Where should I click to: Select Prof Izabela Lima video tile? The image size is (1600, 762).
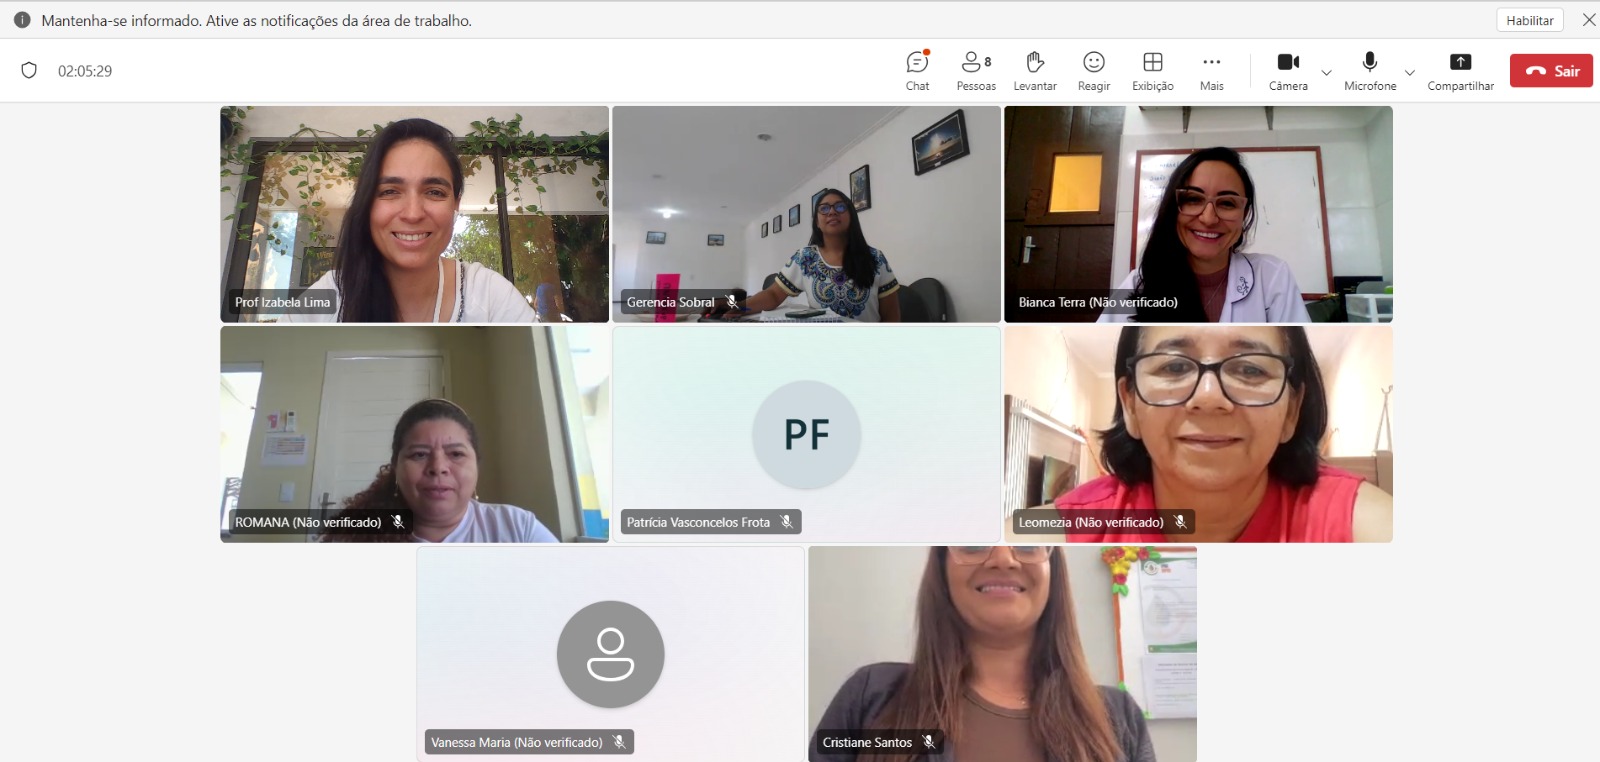[x=414, y=214]
